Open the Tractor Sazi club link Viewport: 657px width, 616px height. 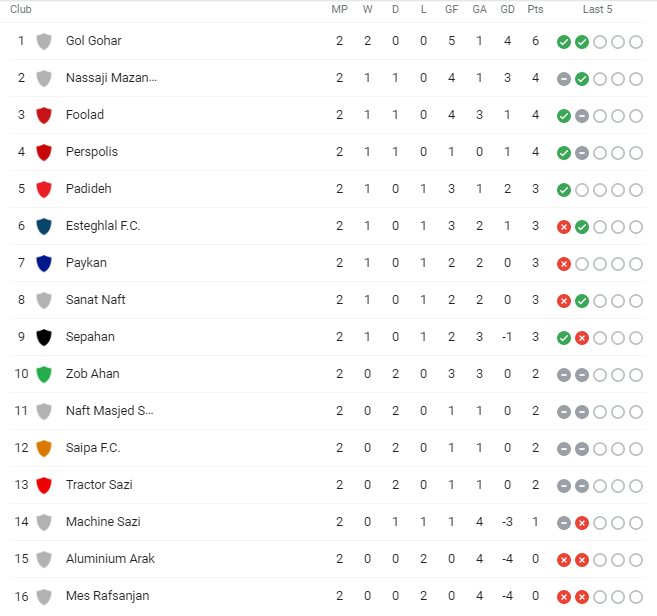99,485
